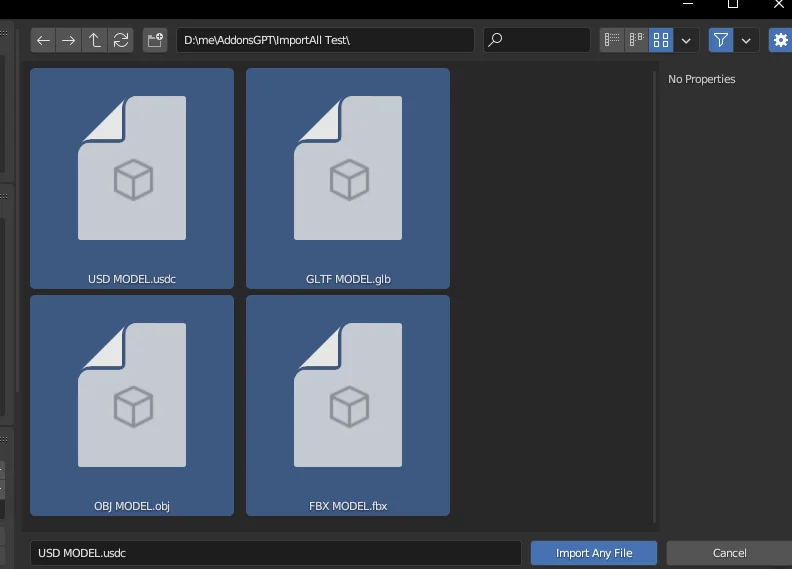Expand the display settings dropdown
792x569 pixels.
point(686,40)
